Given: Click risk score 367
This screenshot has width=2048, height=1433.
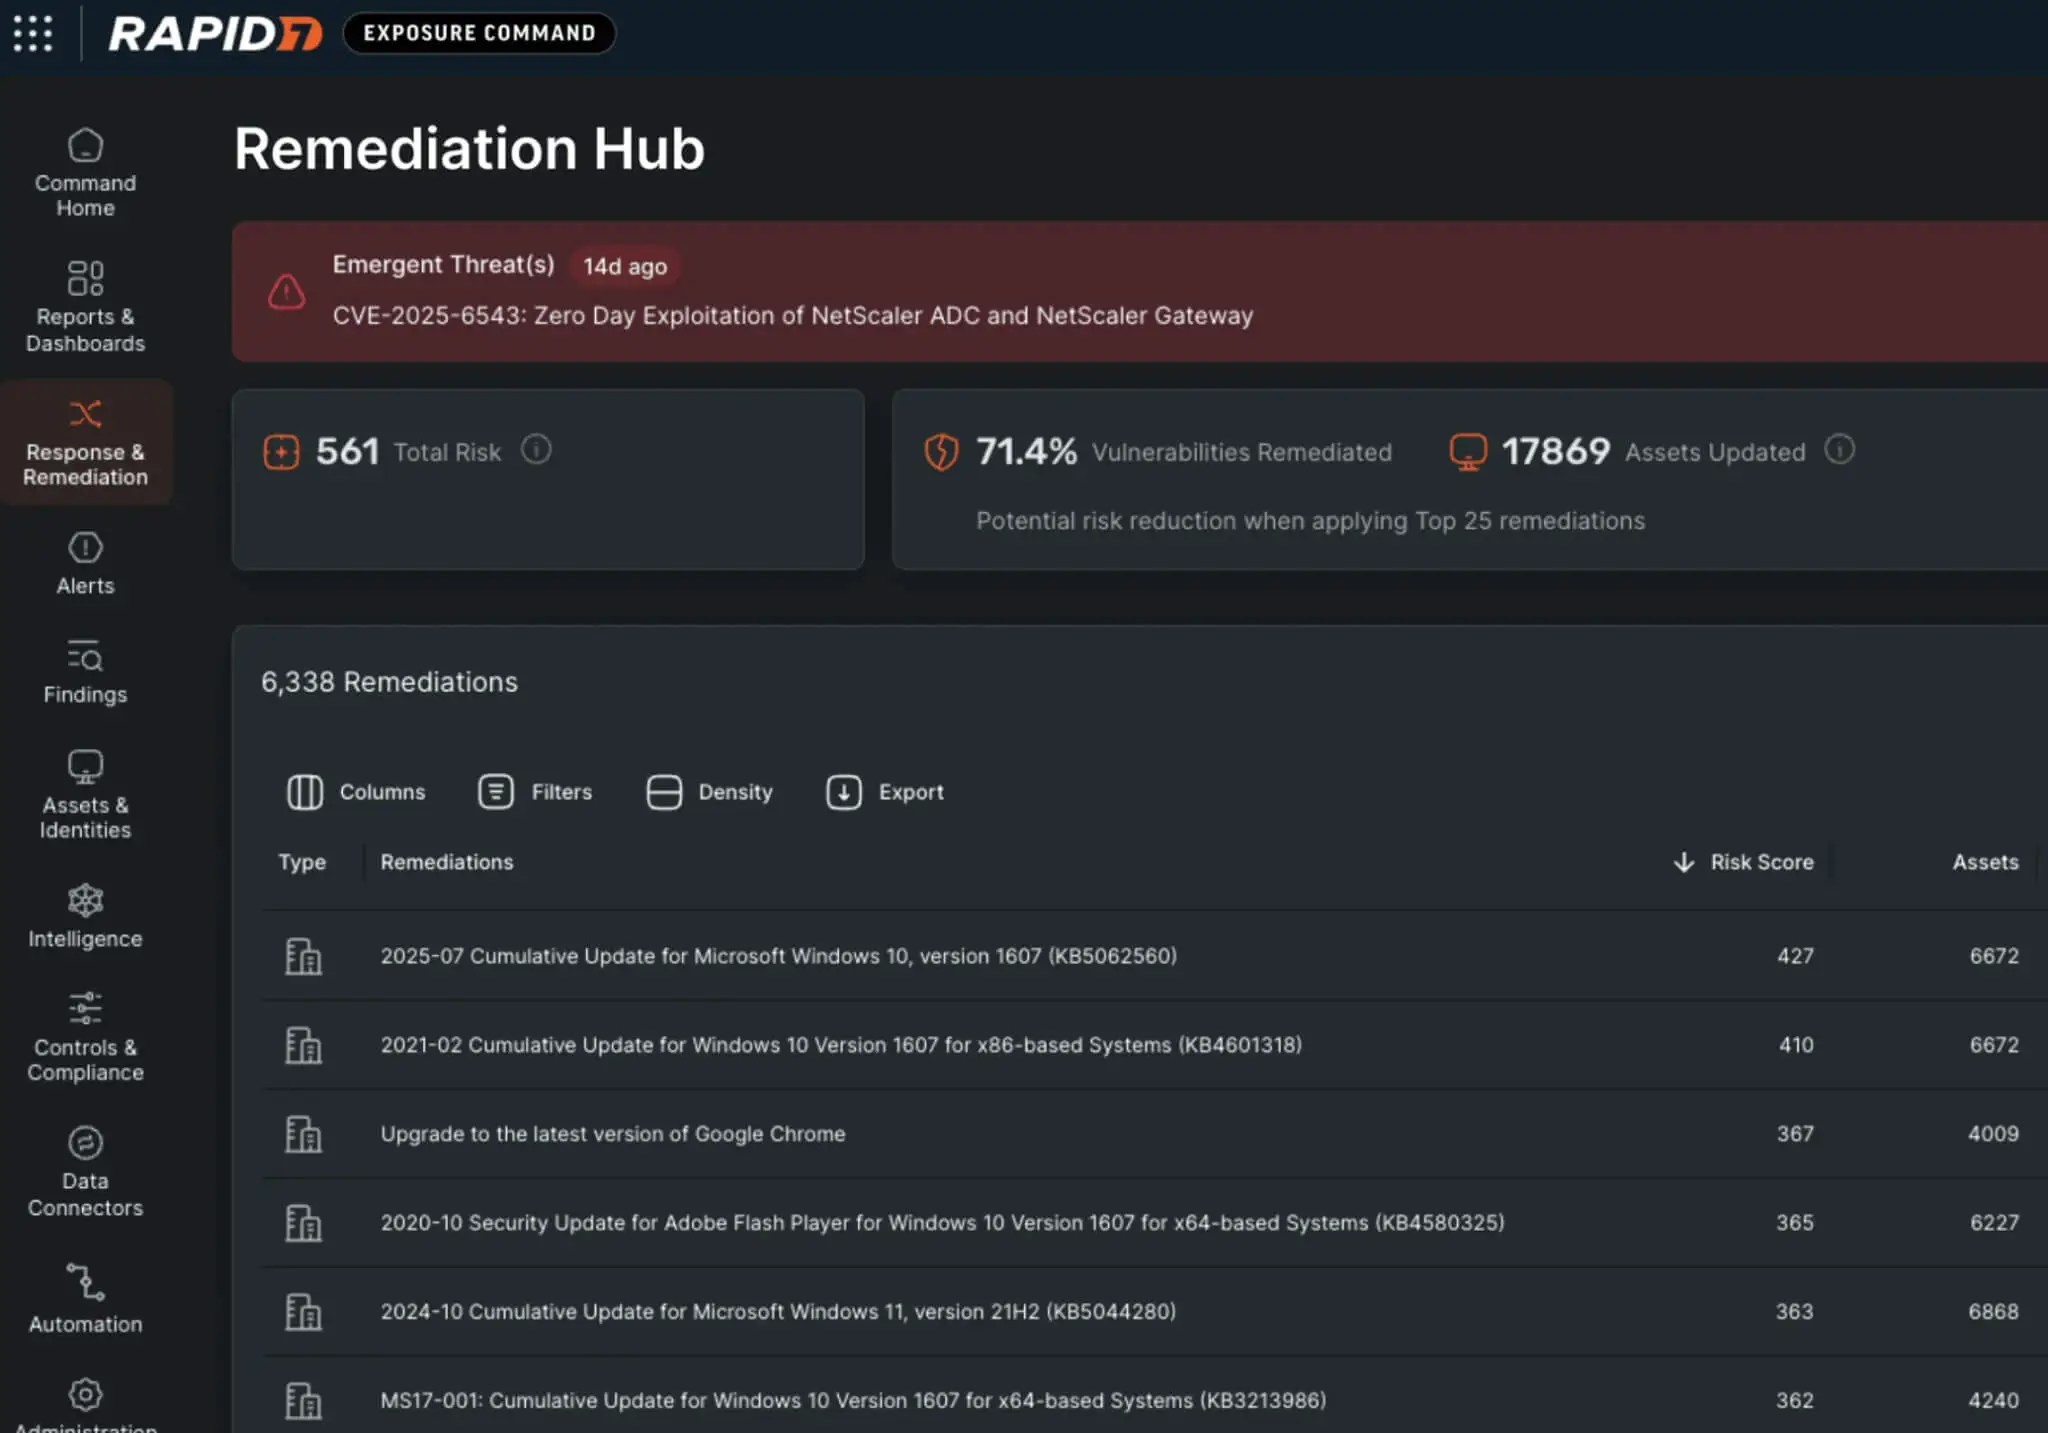Looking at the screenshot, I should point(1795,1134).
